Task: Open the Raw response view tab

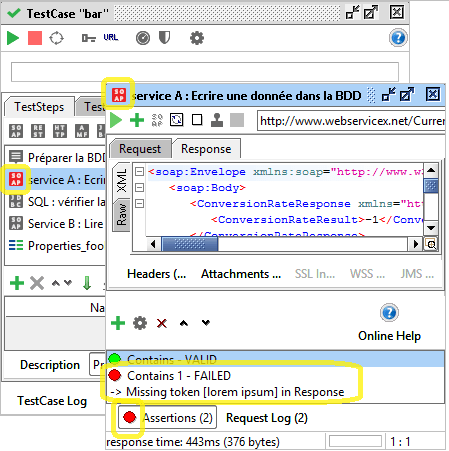Action: click(x=122, y=215)
